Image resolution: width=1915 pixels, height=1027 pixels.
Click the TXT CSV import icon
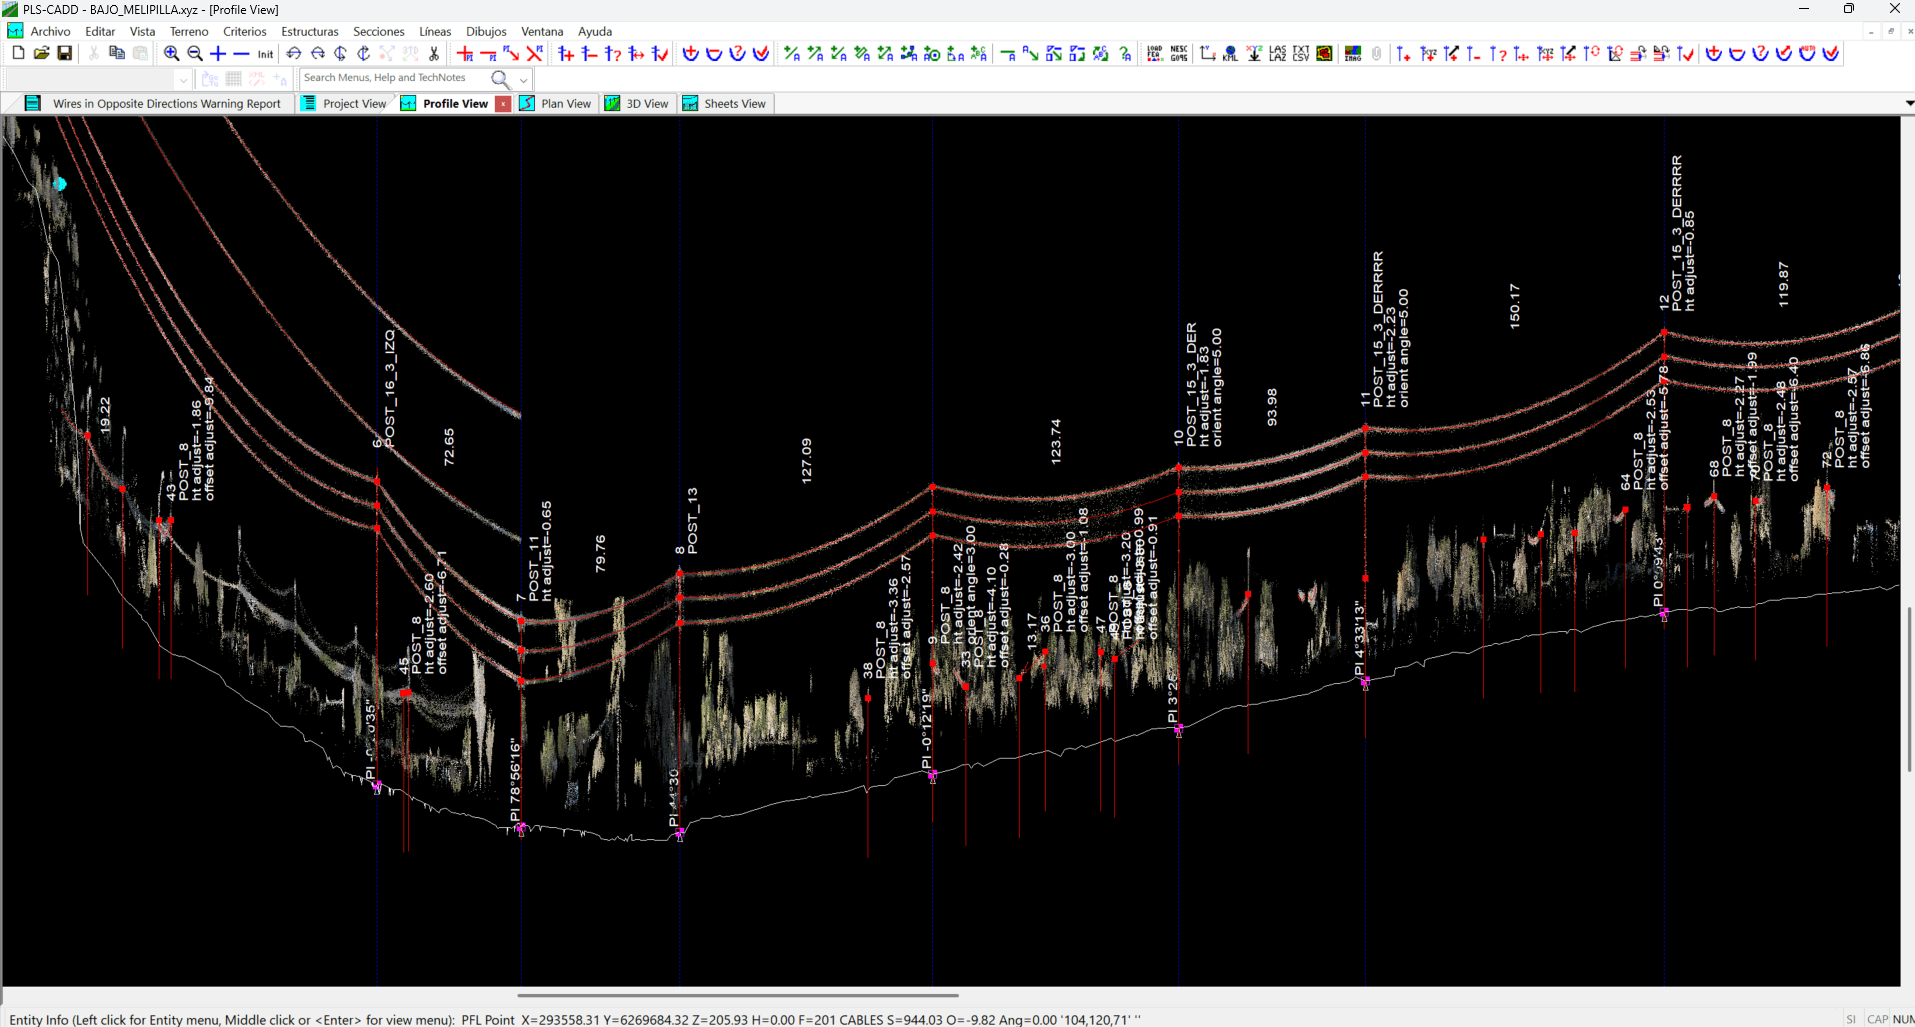click(x=1301, y=54)
